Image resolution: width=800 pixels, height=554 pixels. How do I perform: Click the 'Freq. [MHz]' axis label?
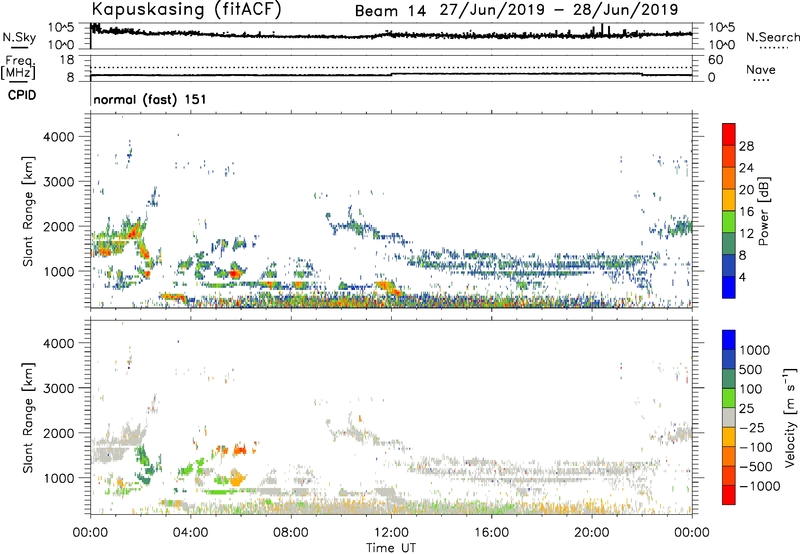pyautogui.click(x=18, y=68)
